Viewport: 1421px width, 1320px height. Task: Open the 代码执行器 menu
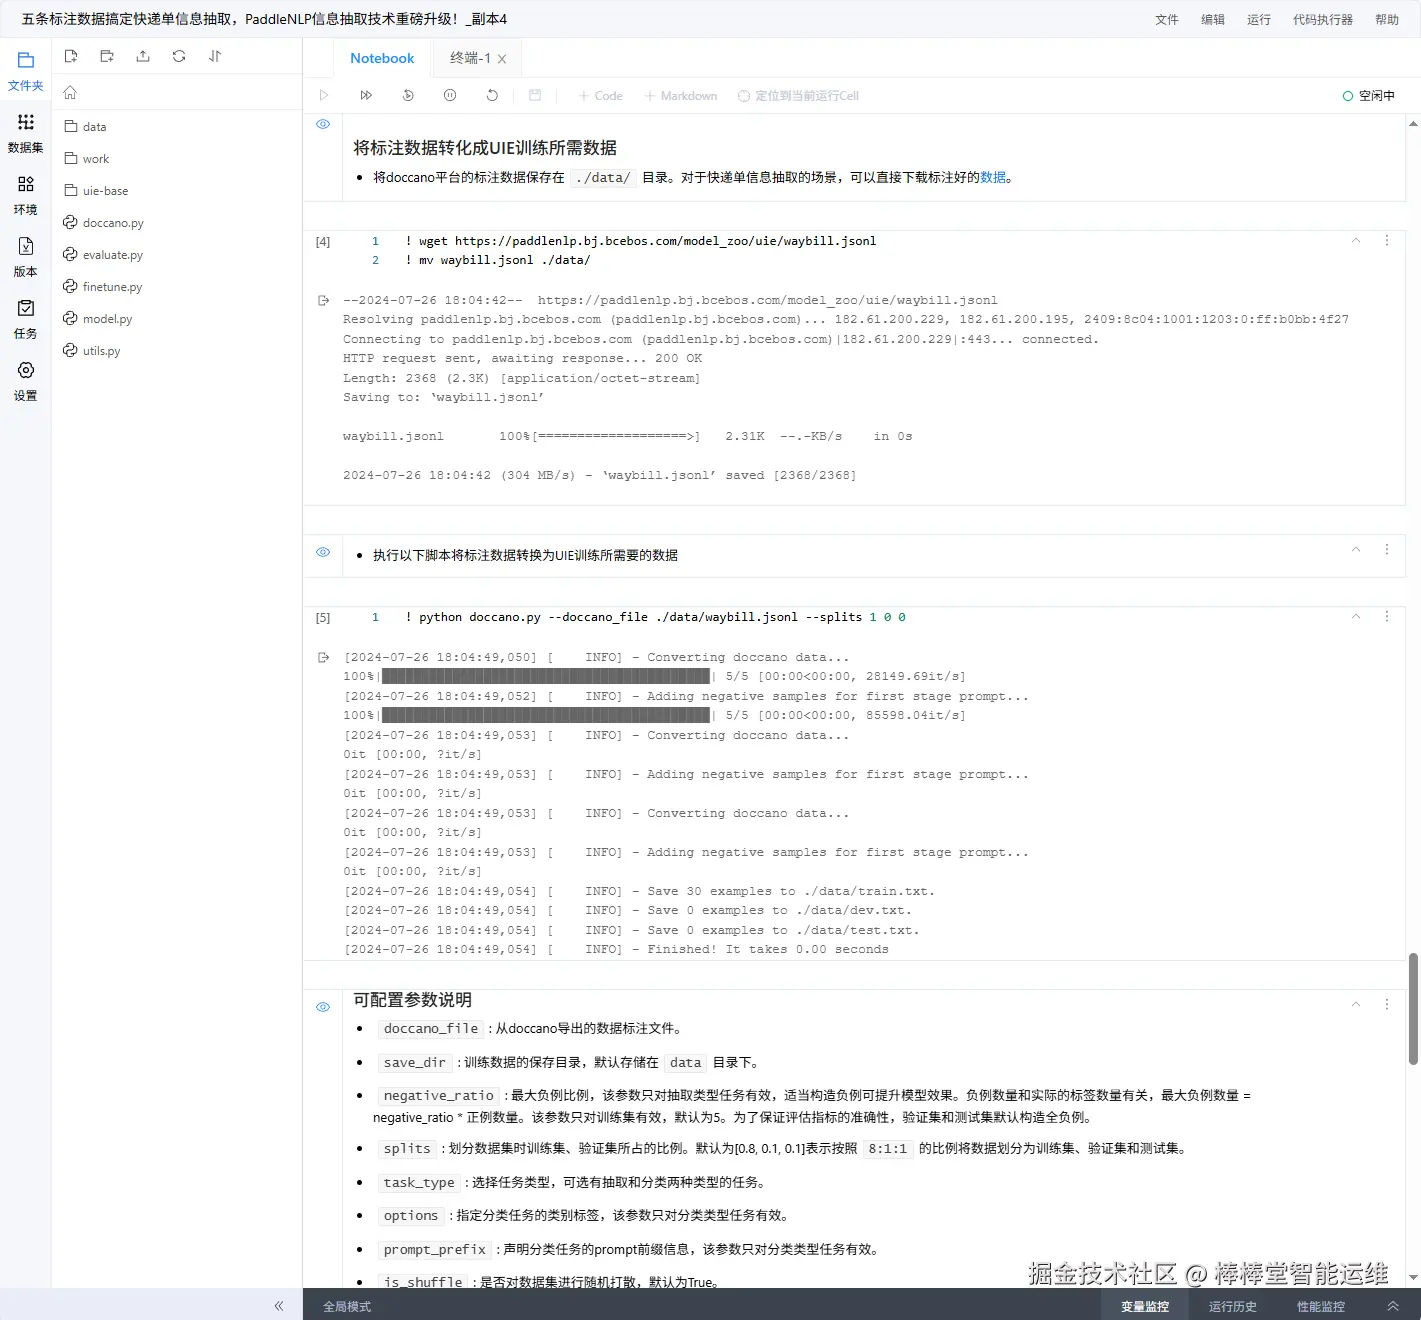tap(1323, 19)
